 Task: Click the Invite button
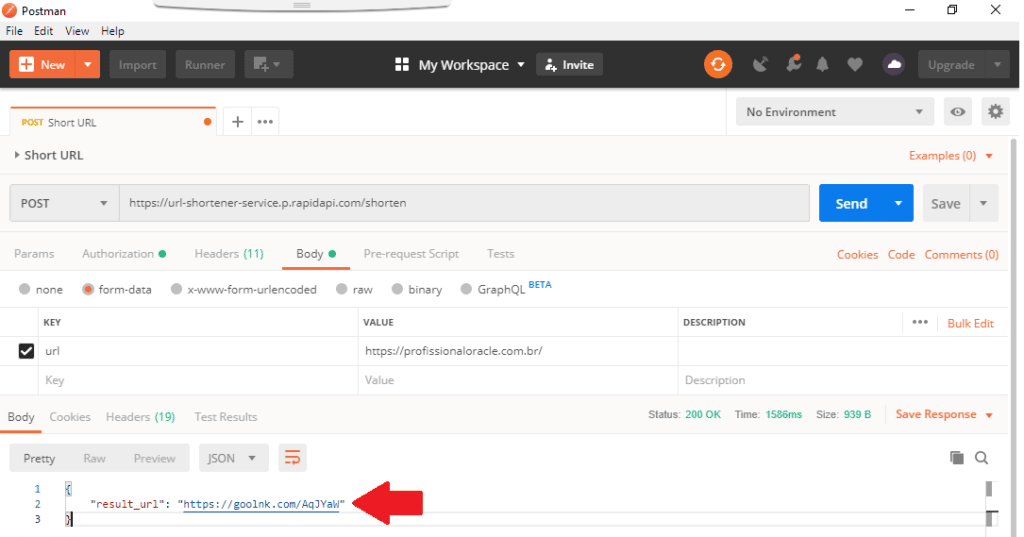coord(569,65)
